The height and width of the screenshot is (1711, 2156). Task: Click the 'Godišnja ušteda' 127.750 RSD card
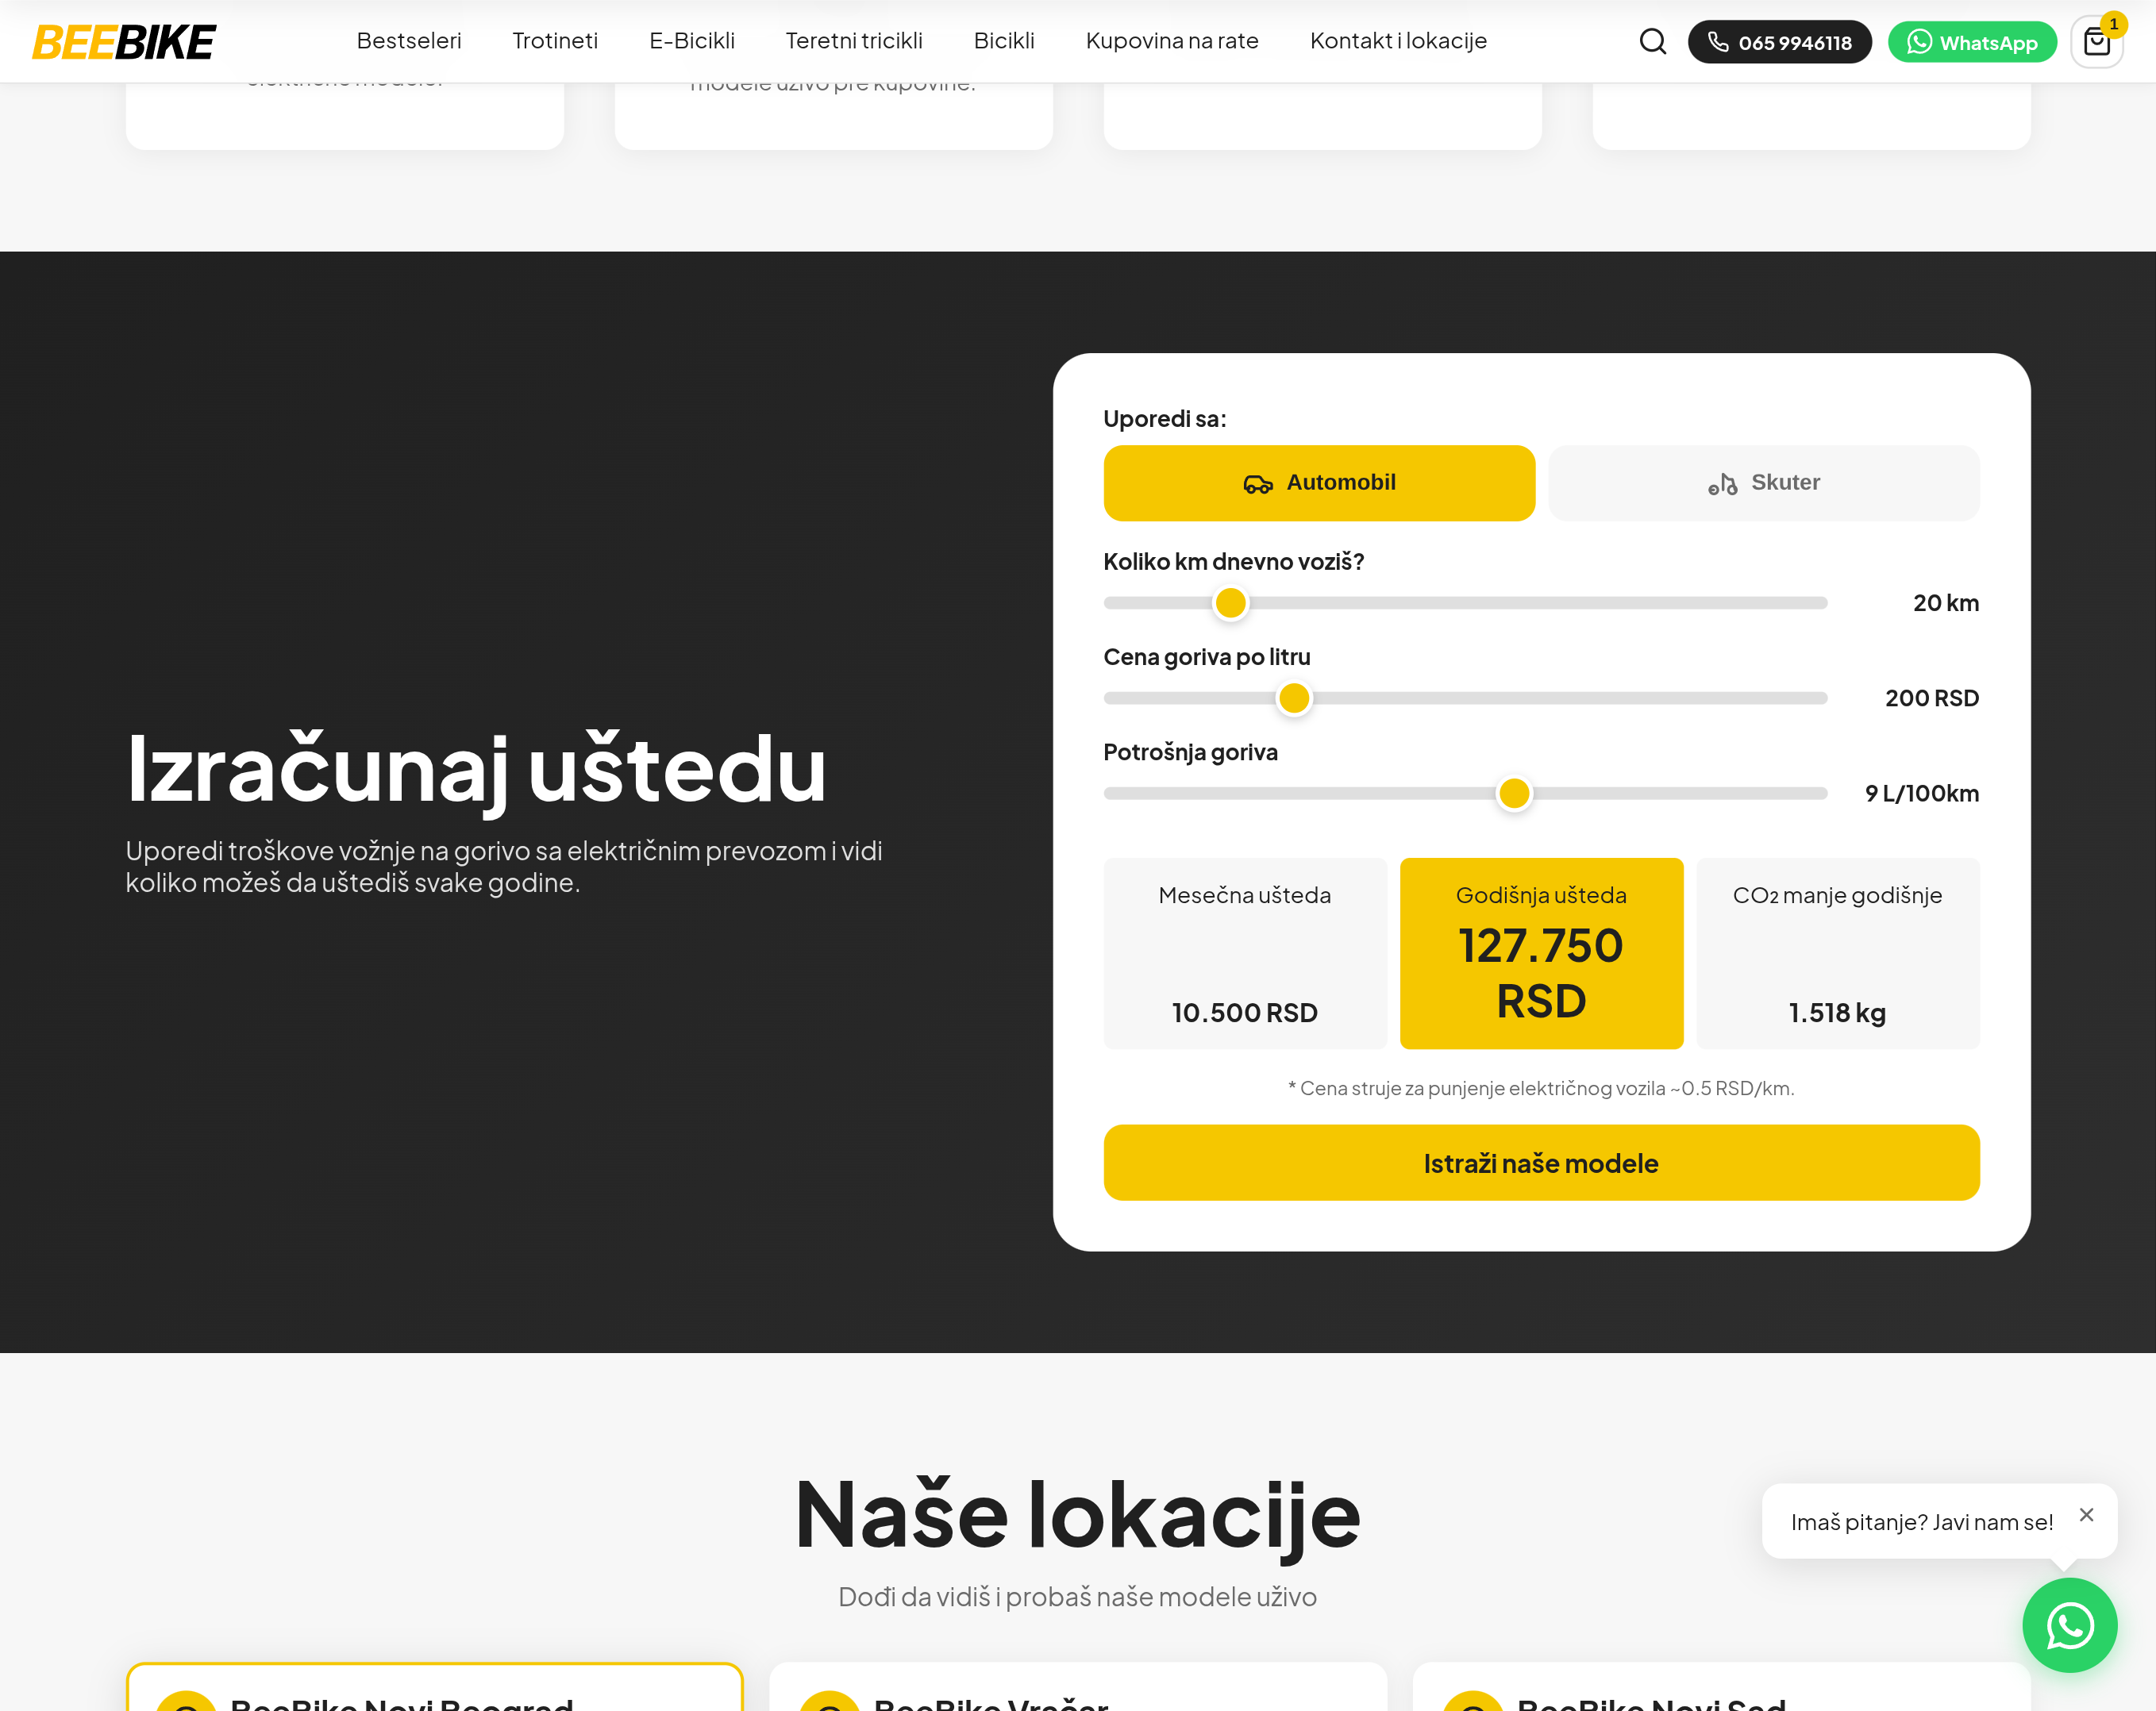coord(1541,953)
